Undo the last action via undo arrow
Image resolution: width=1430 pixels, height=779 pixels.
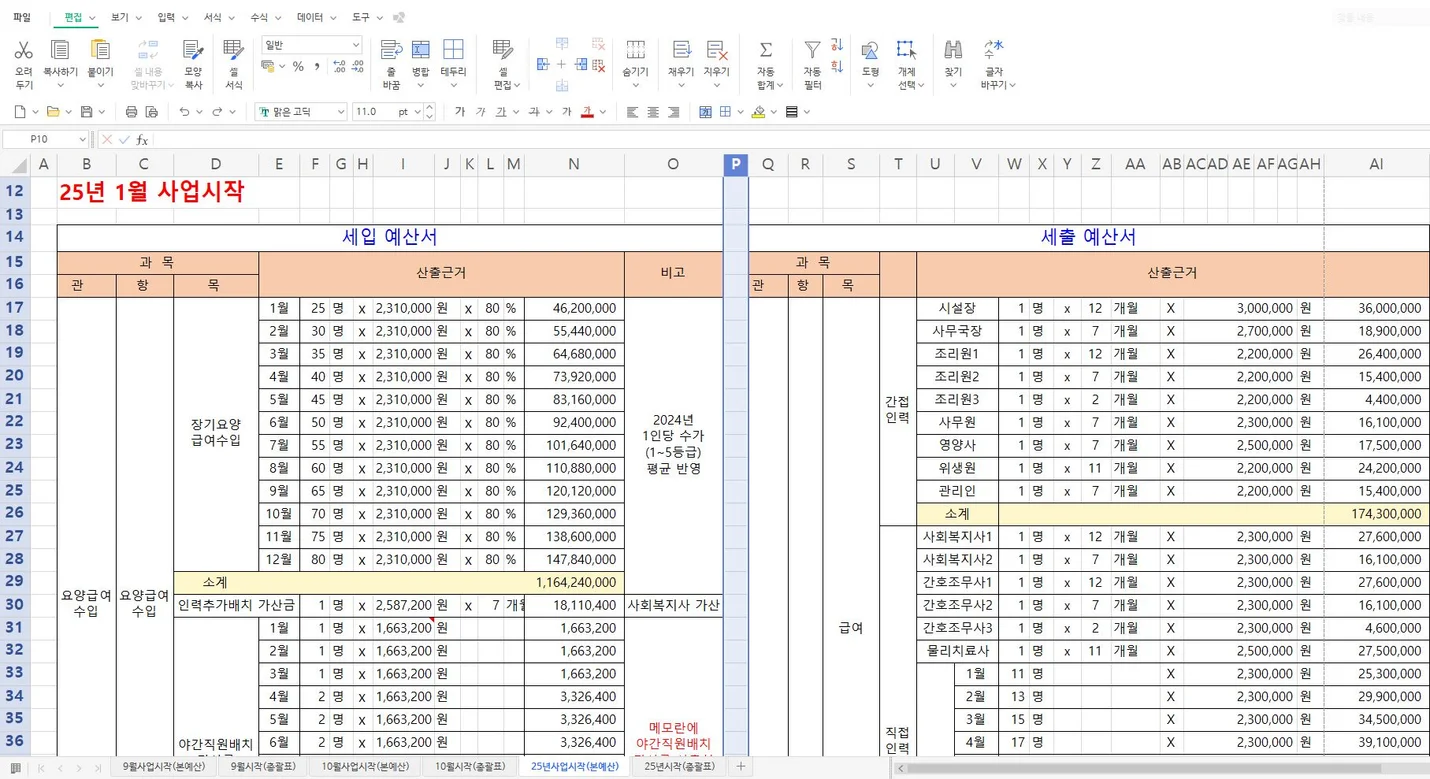click(184, 112)
